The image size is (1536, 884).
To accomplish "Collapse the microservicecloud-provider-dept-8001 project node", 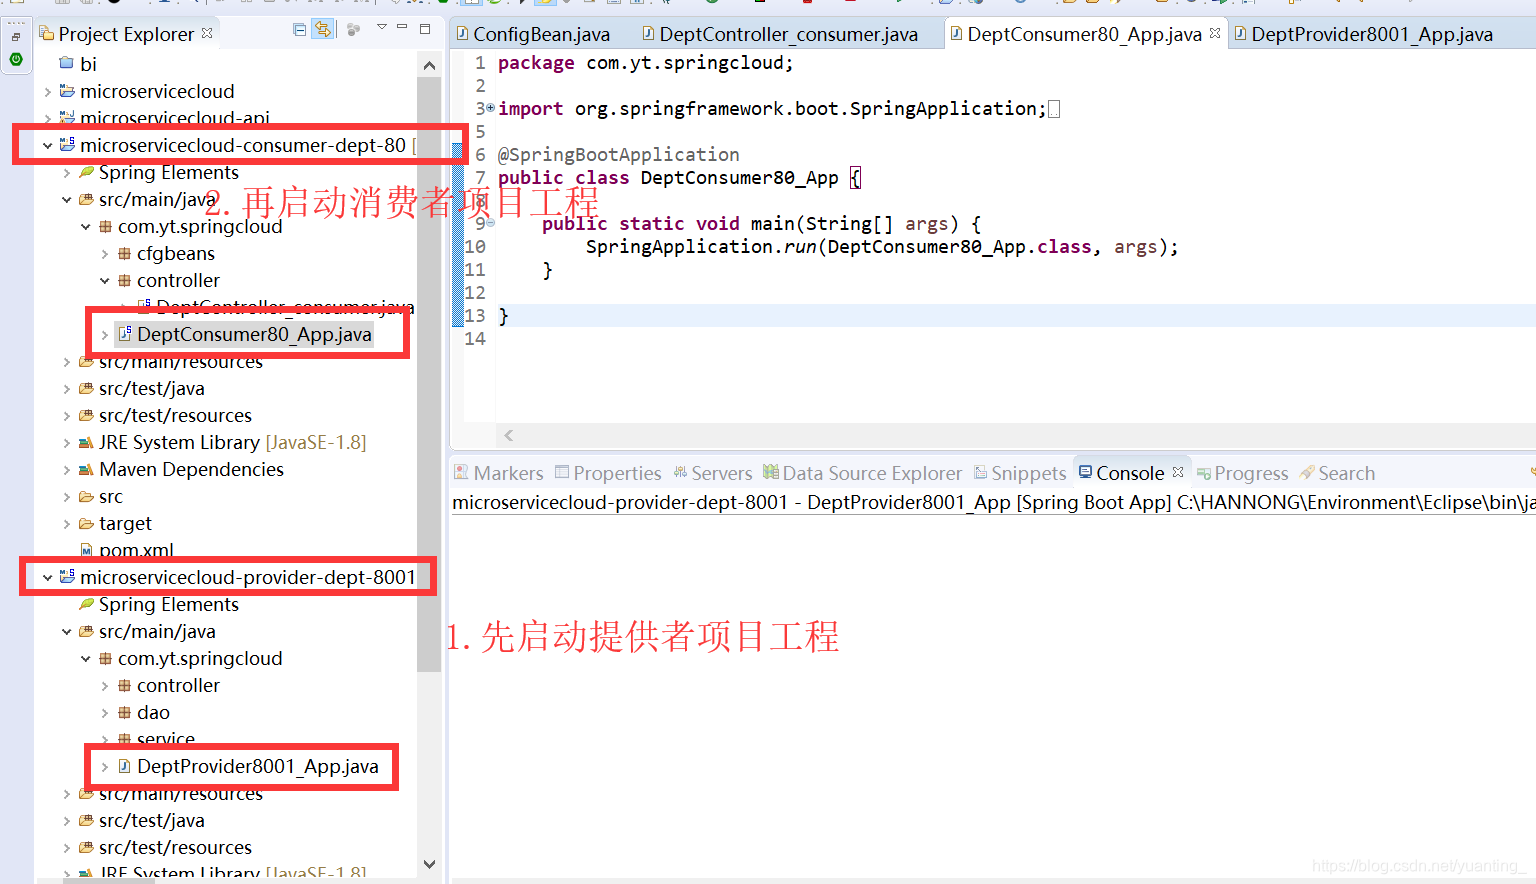I will coord(47,577).
